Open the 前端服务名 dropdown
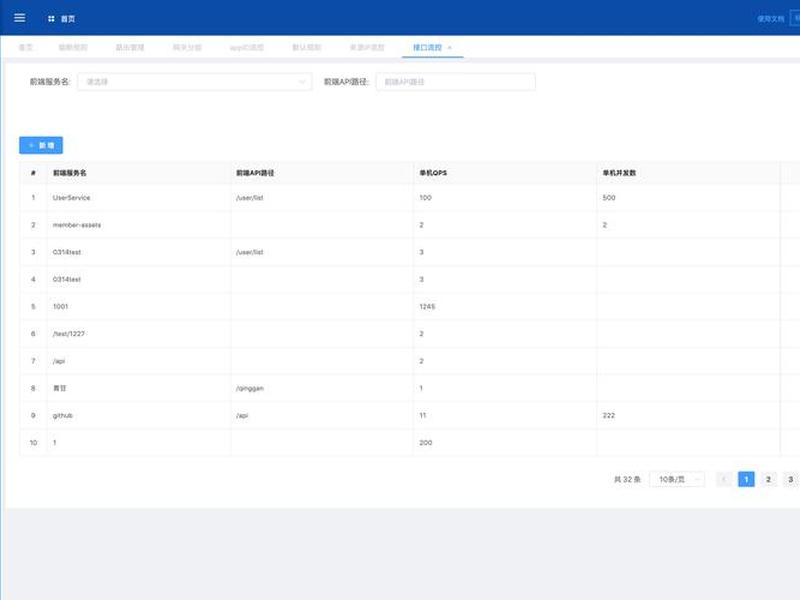Viewport: 800px width, 600px height. [194, 82]
